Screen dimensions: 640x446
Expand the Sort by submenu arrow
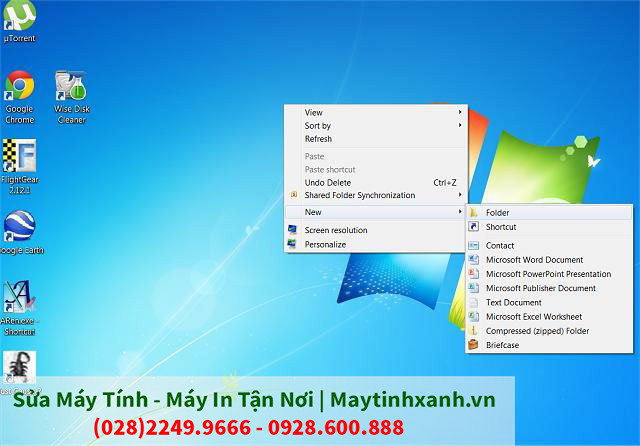pos(460,125)
